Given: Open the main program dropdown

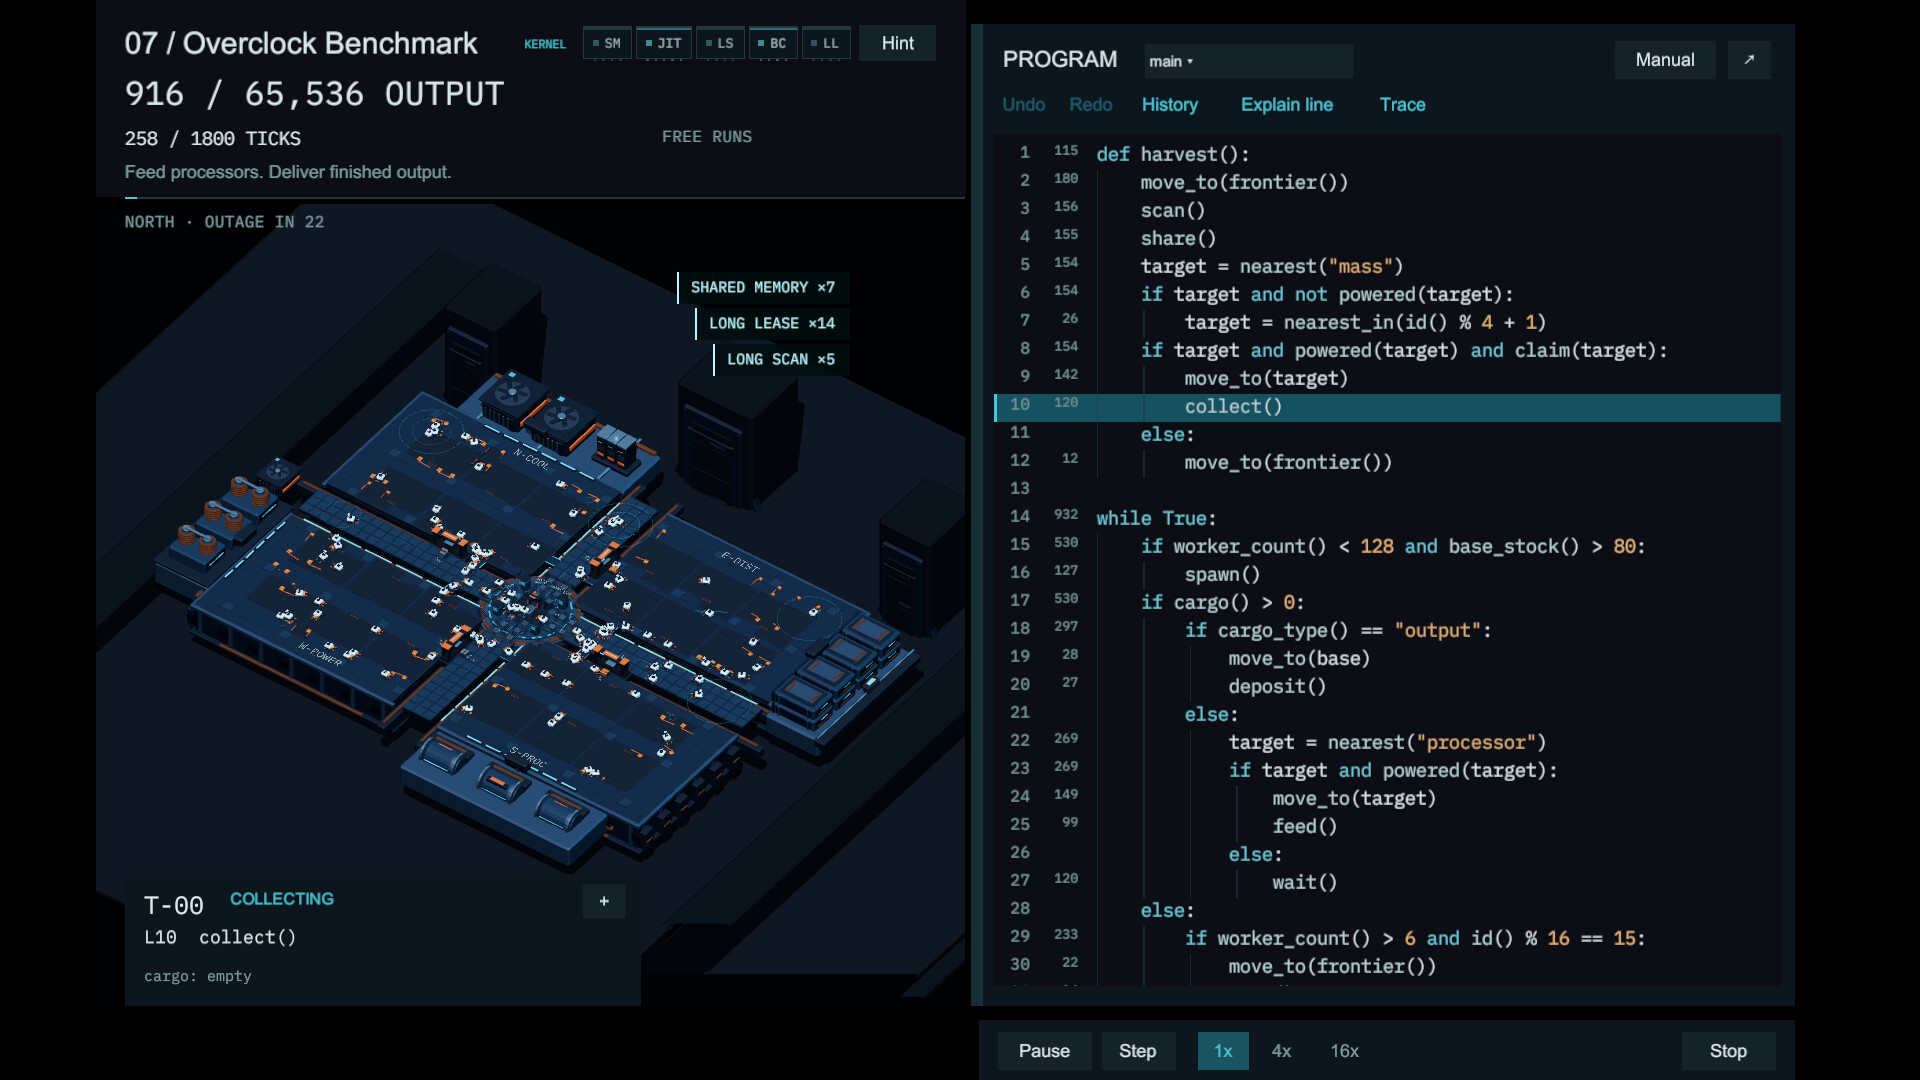Looking at the screenshot, I should (x=1249, y=61).
